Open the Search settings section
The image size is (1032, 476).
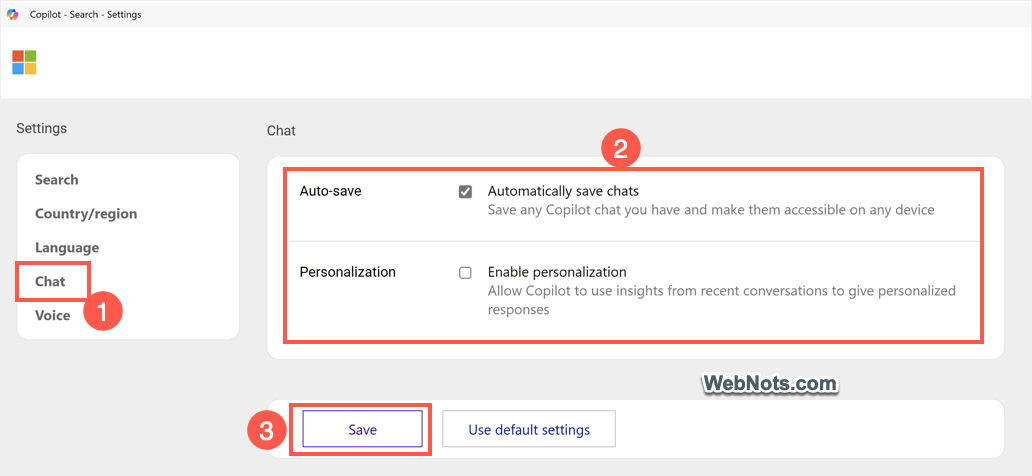[57, 180]
